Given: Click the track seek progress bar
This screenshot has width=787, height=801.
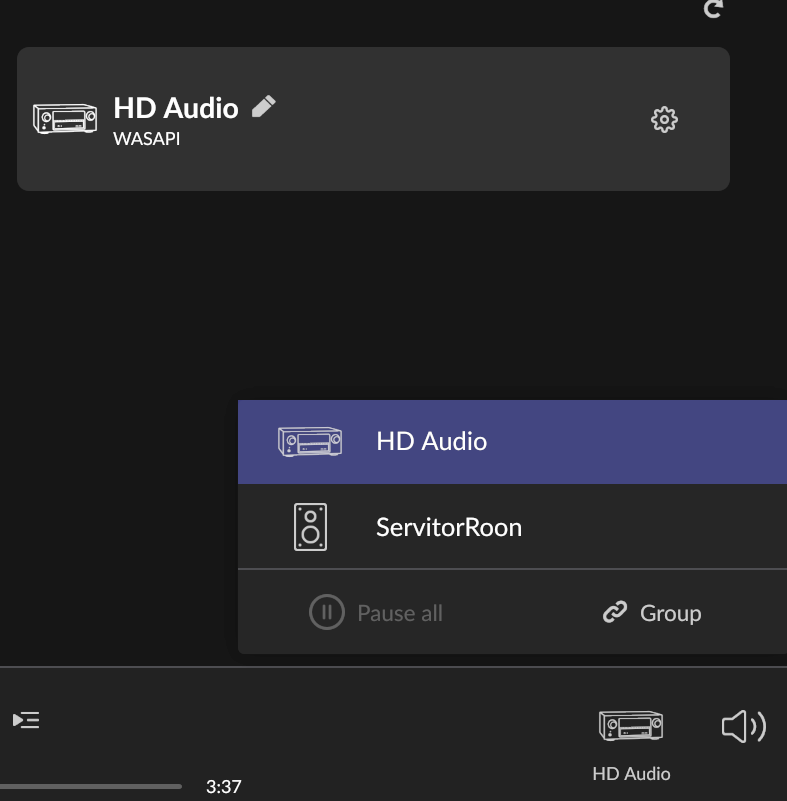Looking at the screenshot, I should [x=90, y=787].
